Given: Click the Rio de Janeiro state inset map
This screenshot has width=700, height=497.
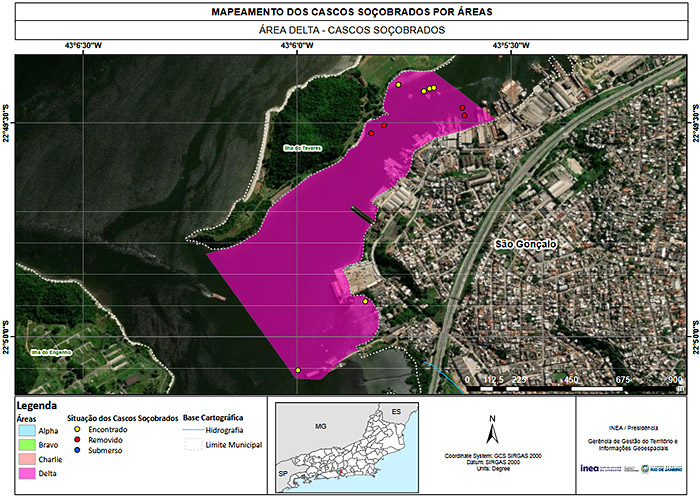Looking at the screenshot, I should click(347, 447).
